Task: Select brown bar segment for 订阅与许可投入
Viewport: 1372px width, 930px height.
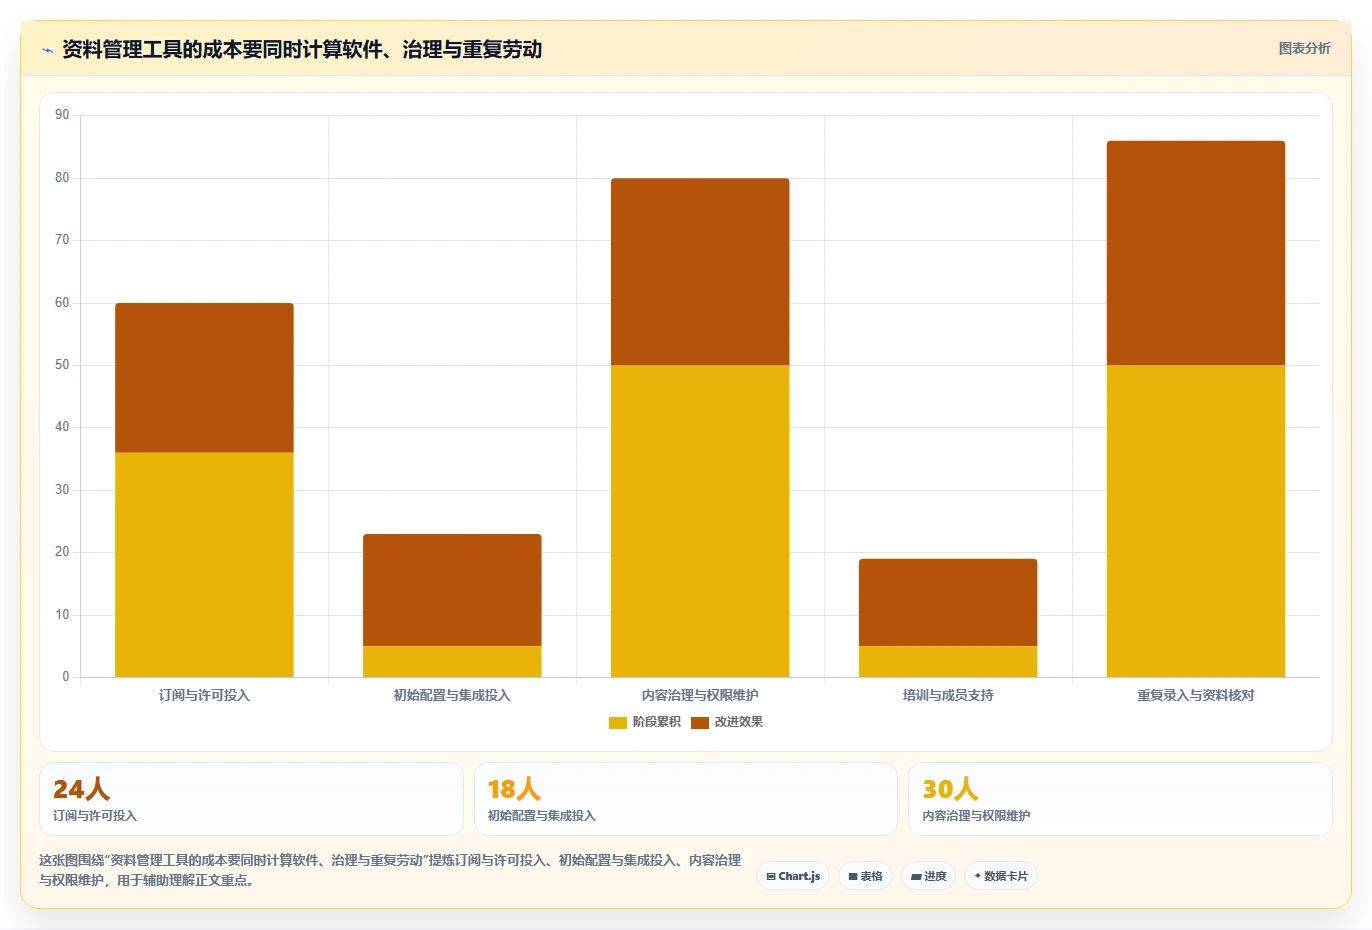Action: click(x=204, y=378)
